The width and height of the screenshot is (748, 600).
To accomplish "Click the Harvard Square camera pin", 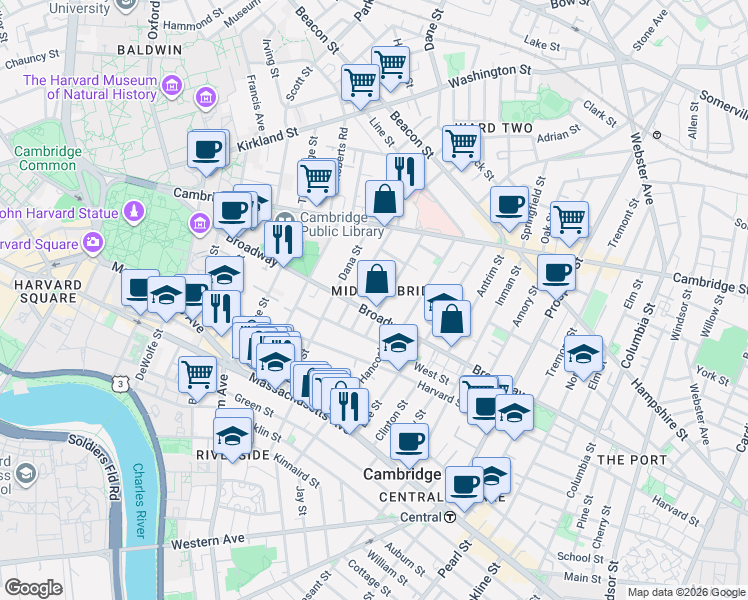I will click(x=93, y=243).
